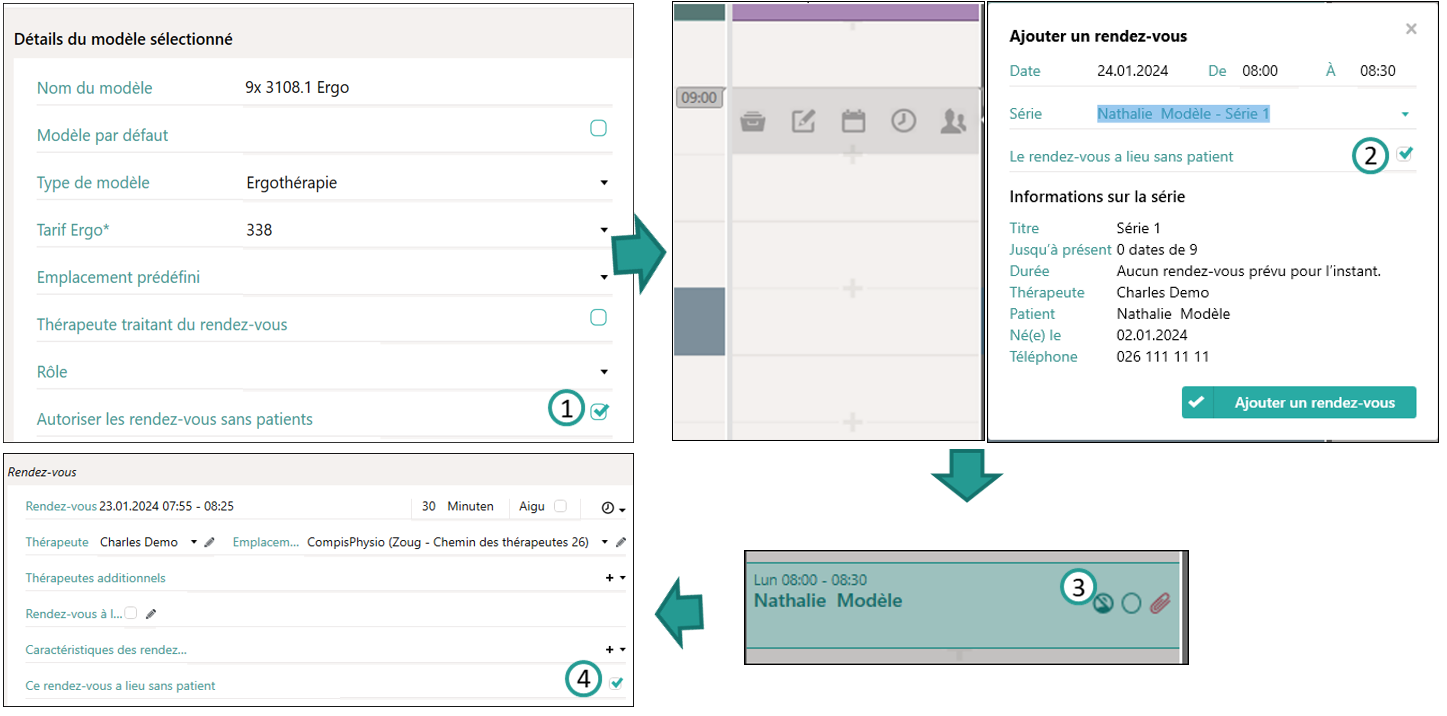Expand the 'Thérapeutes additionnels' plus dropdown
Viewport: 1447px width, 716px height.
click(x=614, y=578)
